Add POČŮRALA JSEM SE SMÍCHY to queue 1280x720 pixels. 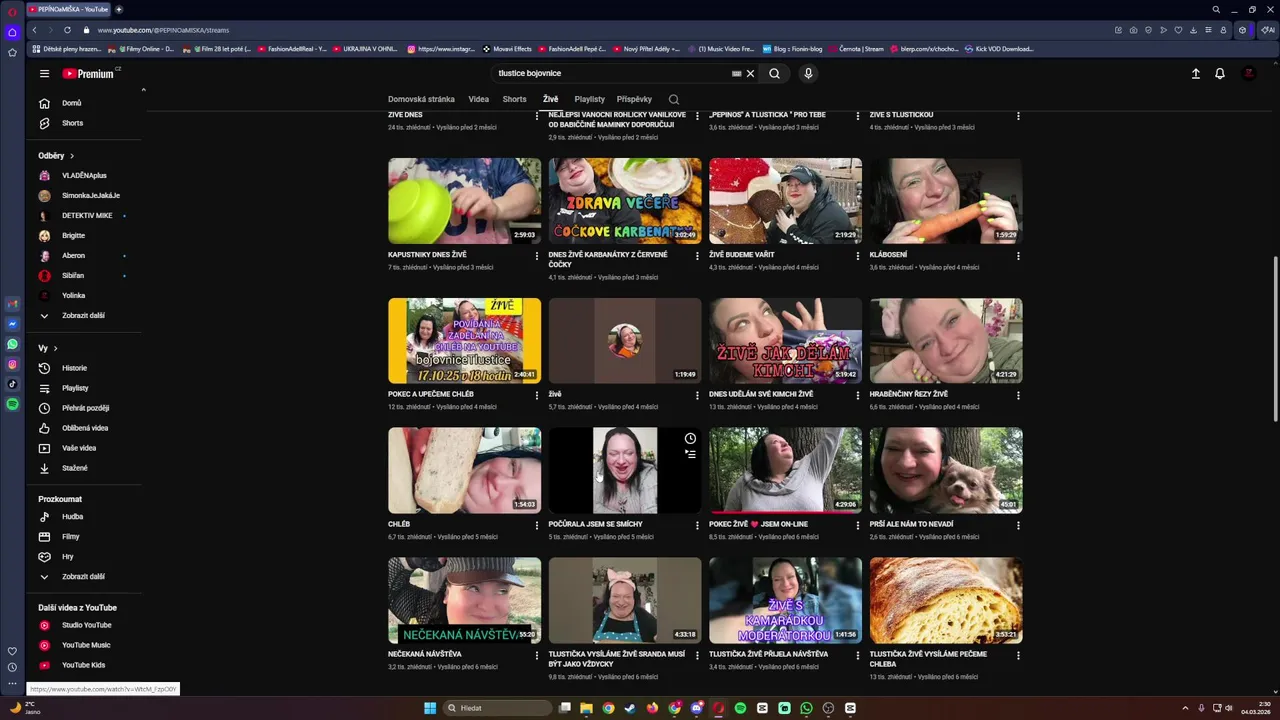tap(690, 455)
